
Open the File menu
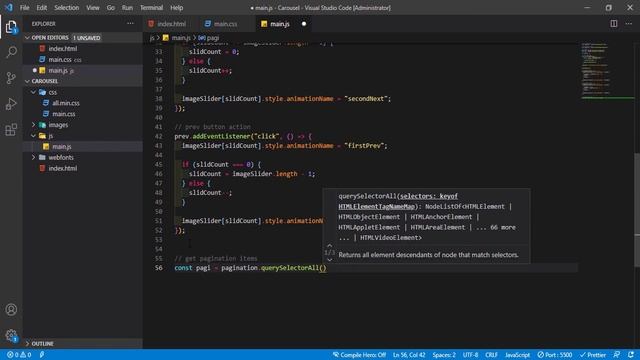(x=24, y=8)
